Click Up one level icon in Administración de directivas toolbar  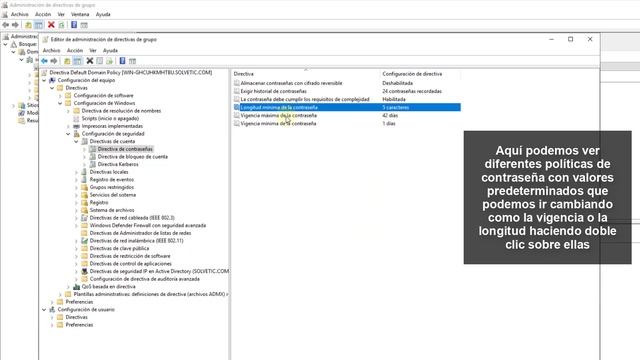pyautogui.click(x=28, y=25)
